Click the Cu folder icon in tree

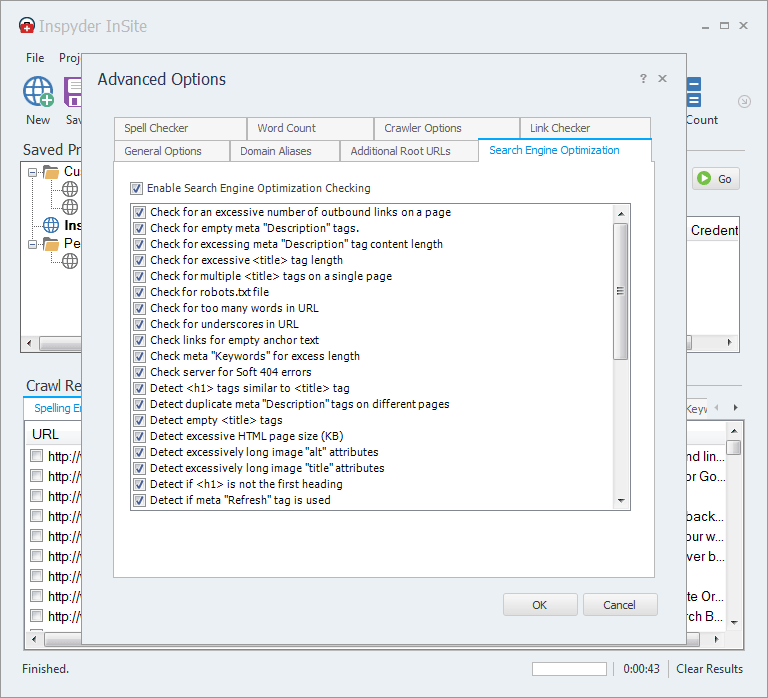pos(51,171)
